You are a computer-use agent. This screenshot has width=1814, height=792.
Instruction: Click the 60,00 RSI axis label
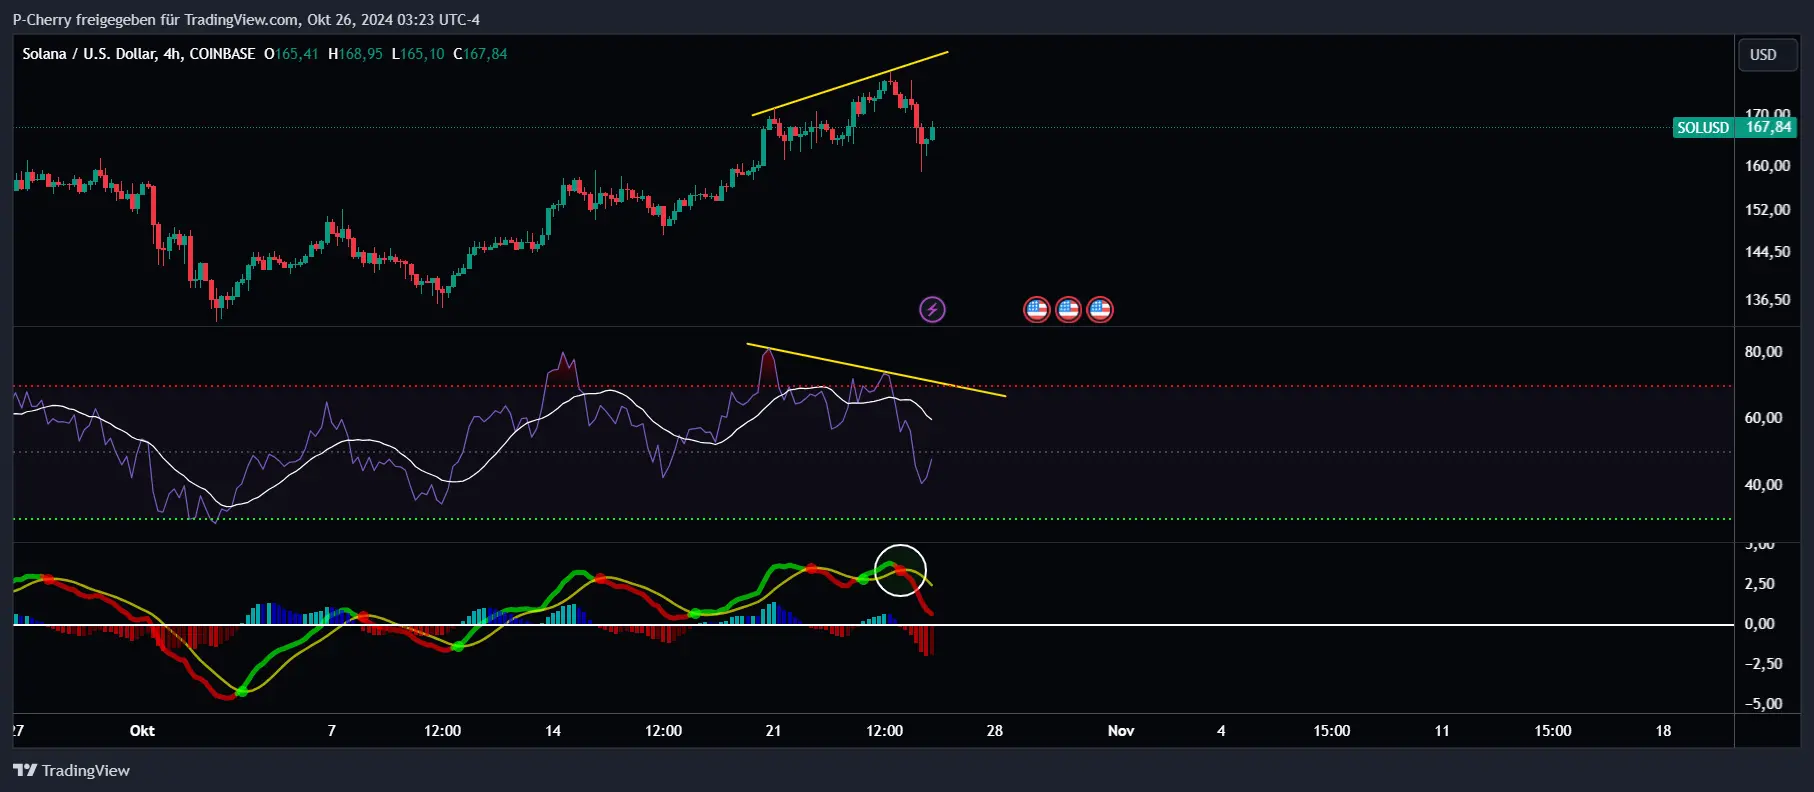1763,418
